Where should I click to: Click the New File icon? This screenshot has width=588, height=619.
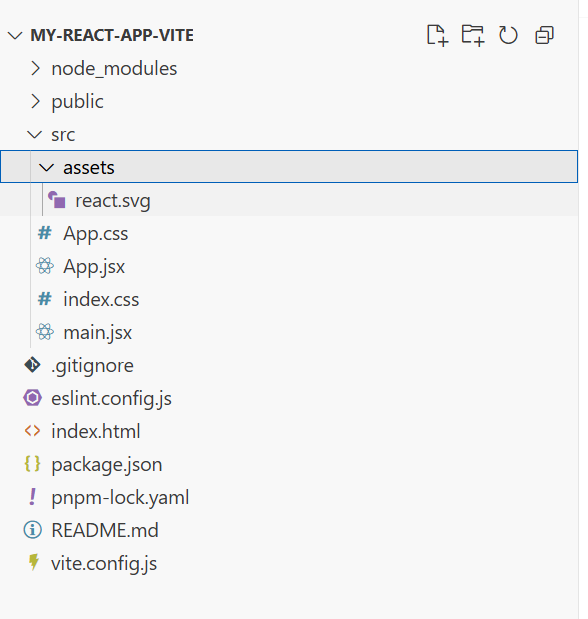click(438, 35)
